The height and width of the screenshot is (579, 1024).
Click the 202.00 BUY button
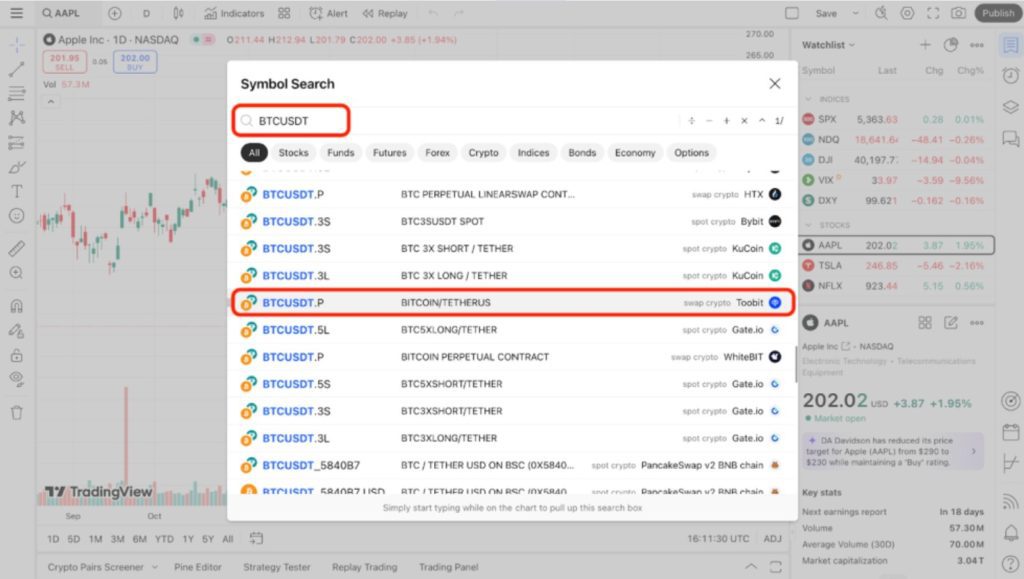pyautogui.click(x=135, y=62)
